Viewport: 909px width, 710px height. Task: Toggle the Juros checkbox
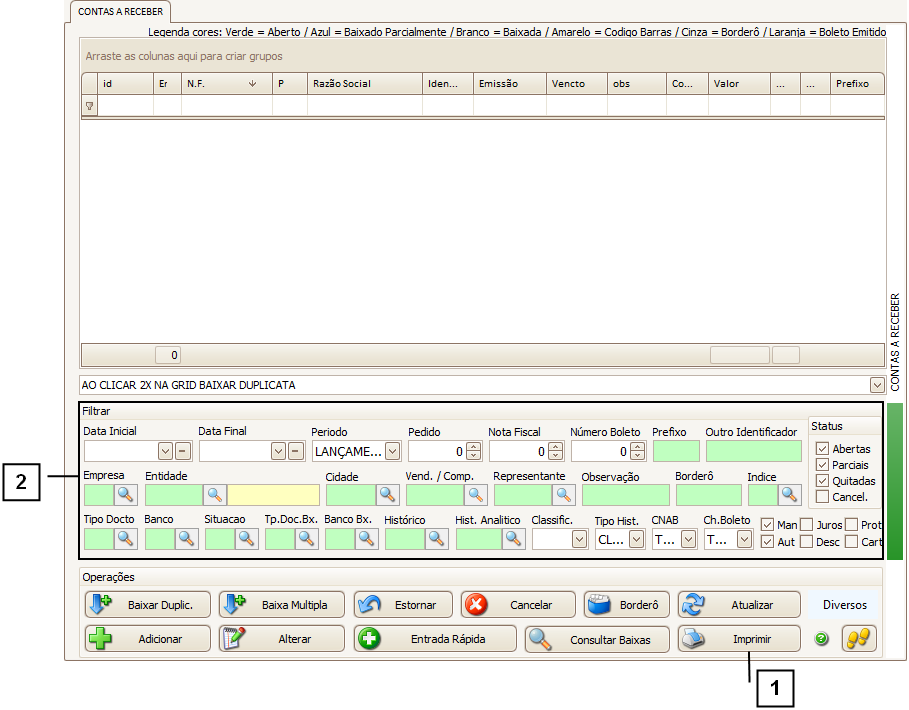pyautogui.click(x=806, y=525)
